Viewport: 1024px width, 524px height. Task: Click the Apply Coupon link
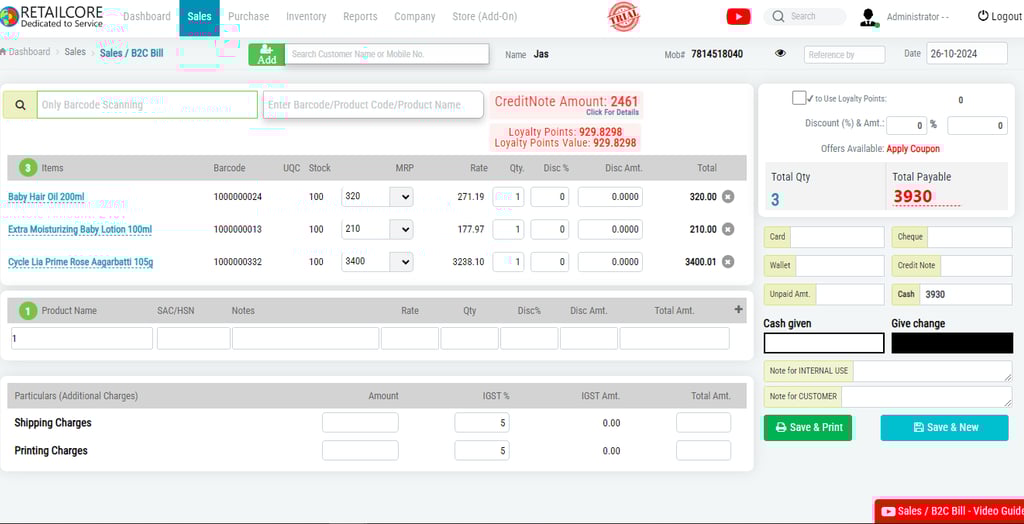[913, 149]
